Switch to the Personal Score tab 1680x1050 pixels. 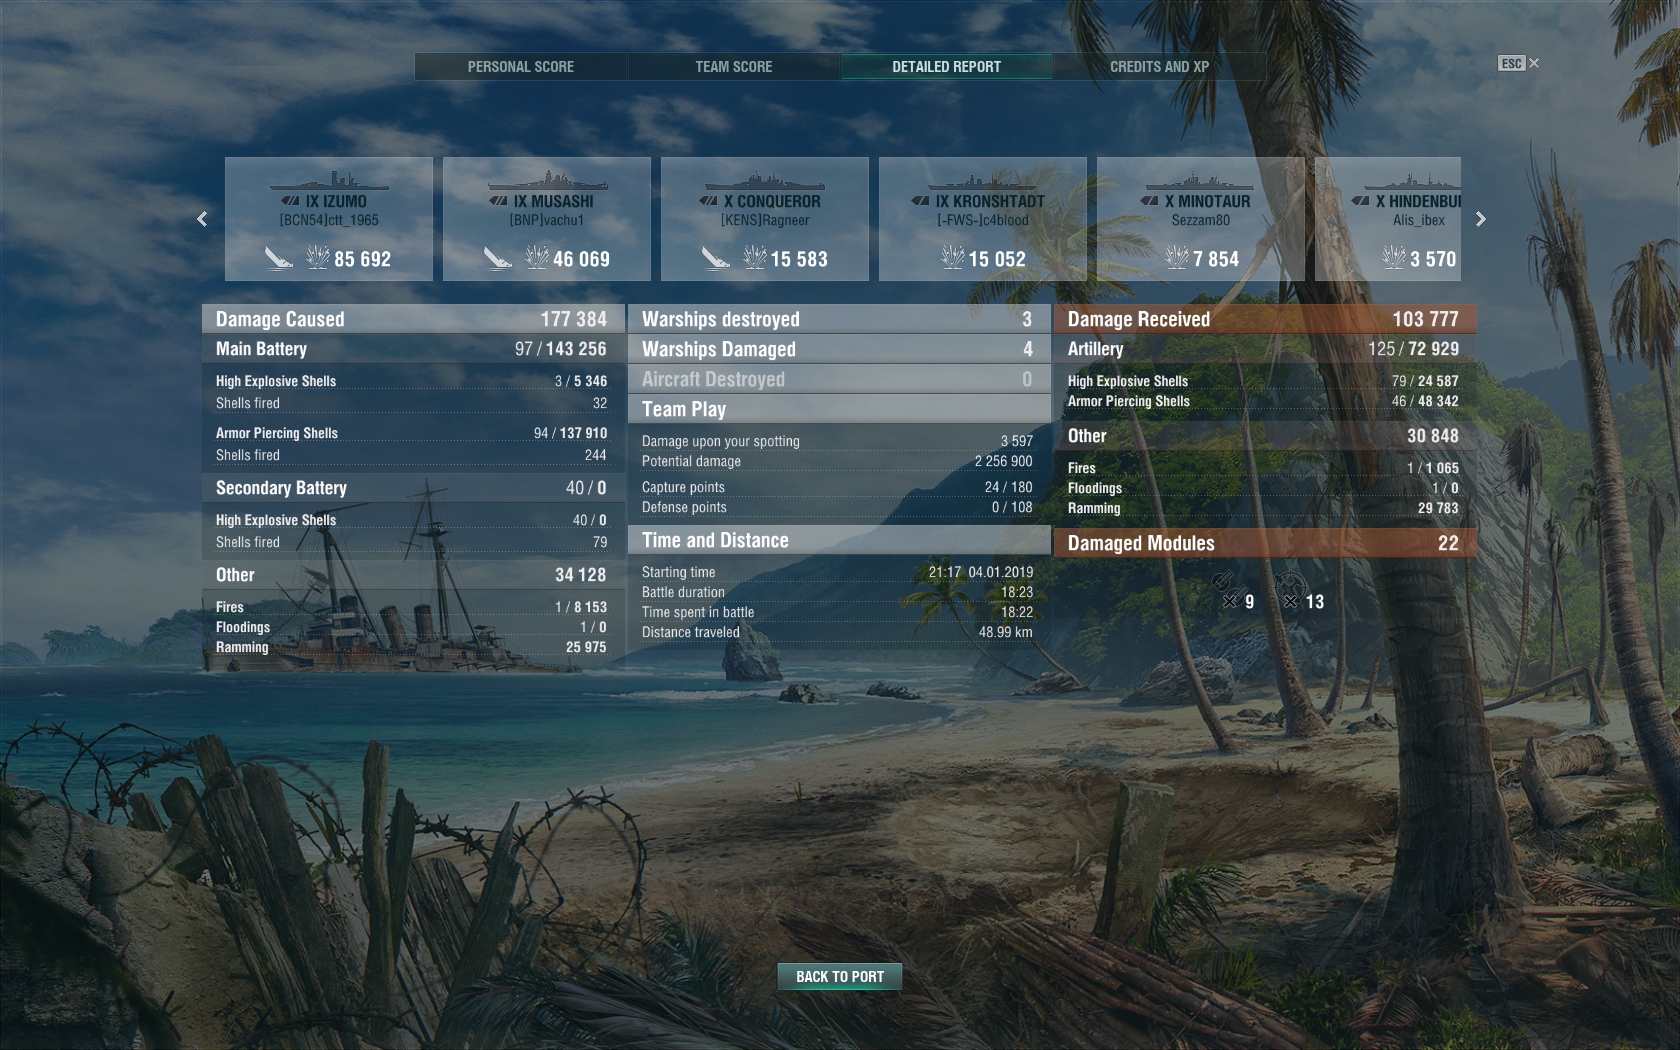(521, 66)
